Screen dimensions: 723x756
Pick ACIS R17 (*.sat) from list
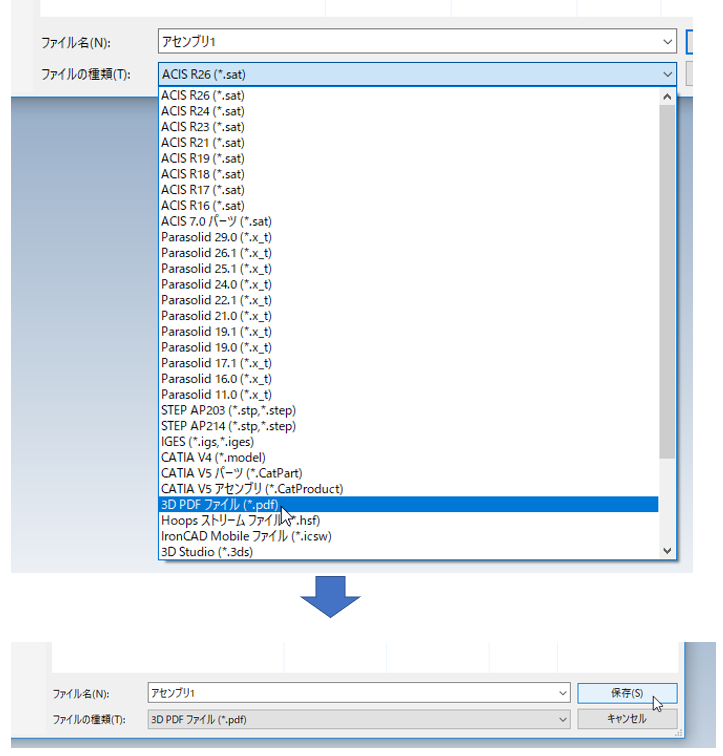click(x=408, y=190)
